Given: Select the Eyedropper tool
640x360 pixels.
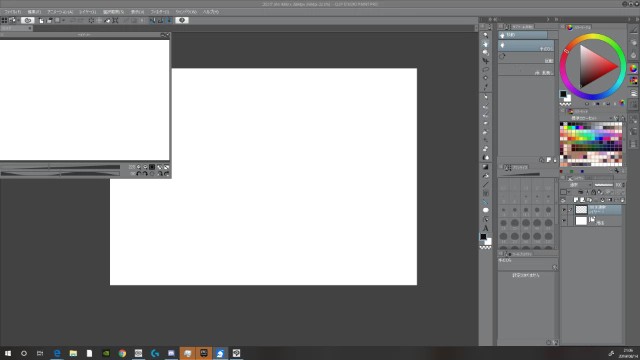Looking at the screenshot, I should click(x=485, y=87).
